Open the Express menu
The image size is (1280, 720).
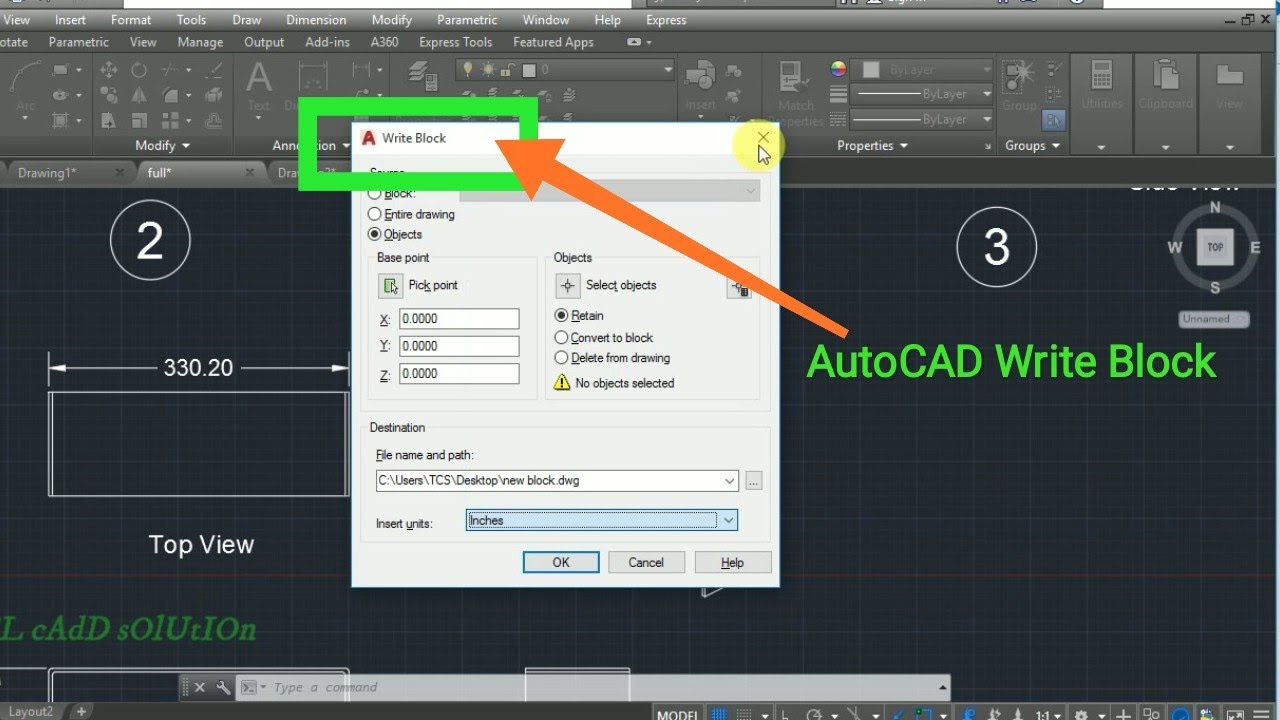click(x=666, y=19)
